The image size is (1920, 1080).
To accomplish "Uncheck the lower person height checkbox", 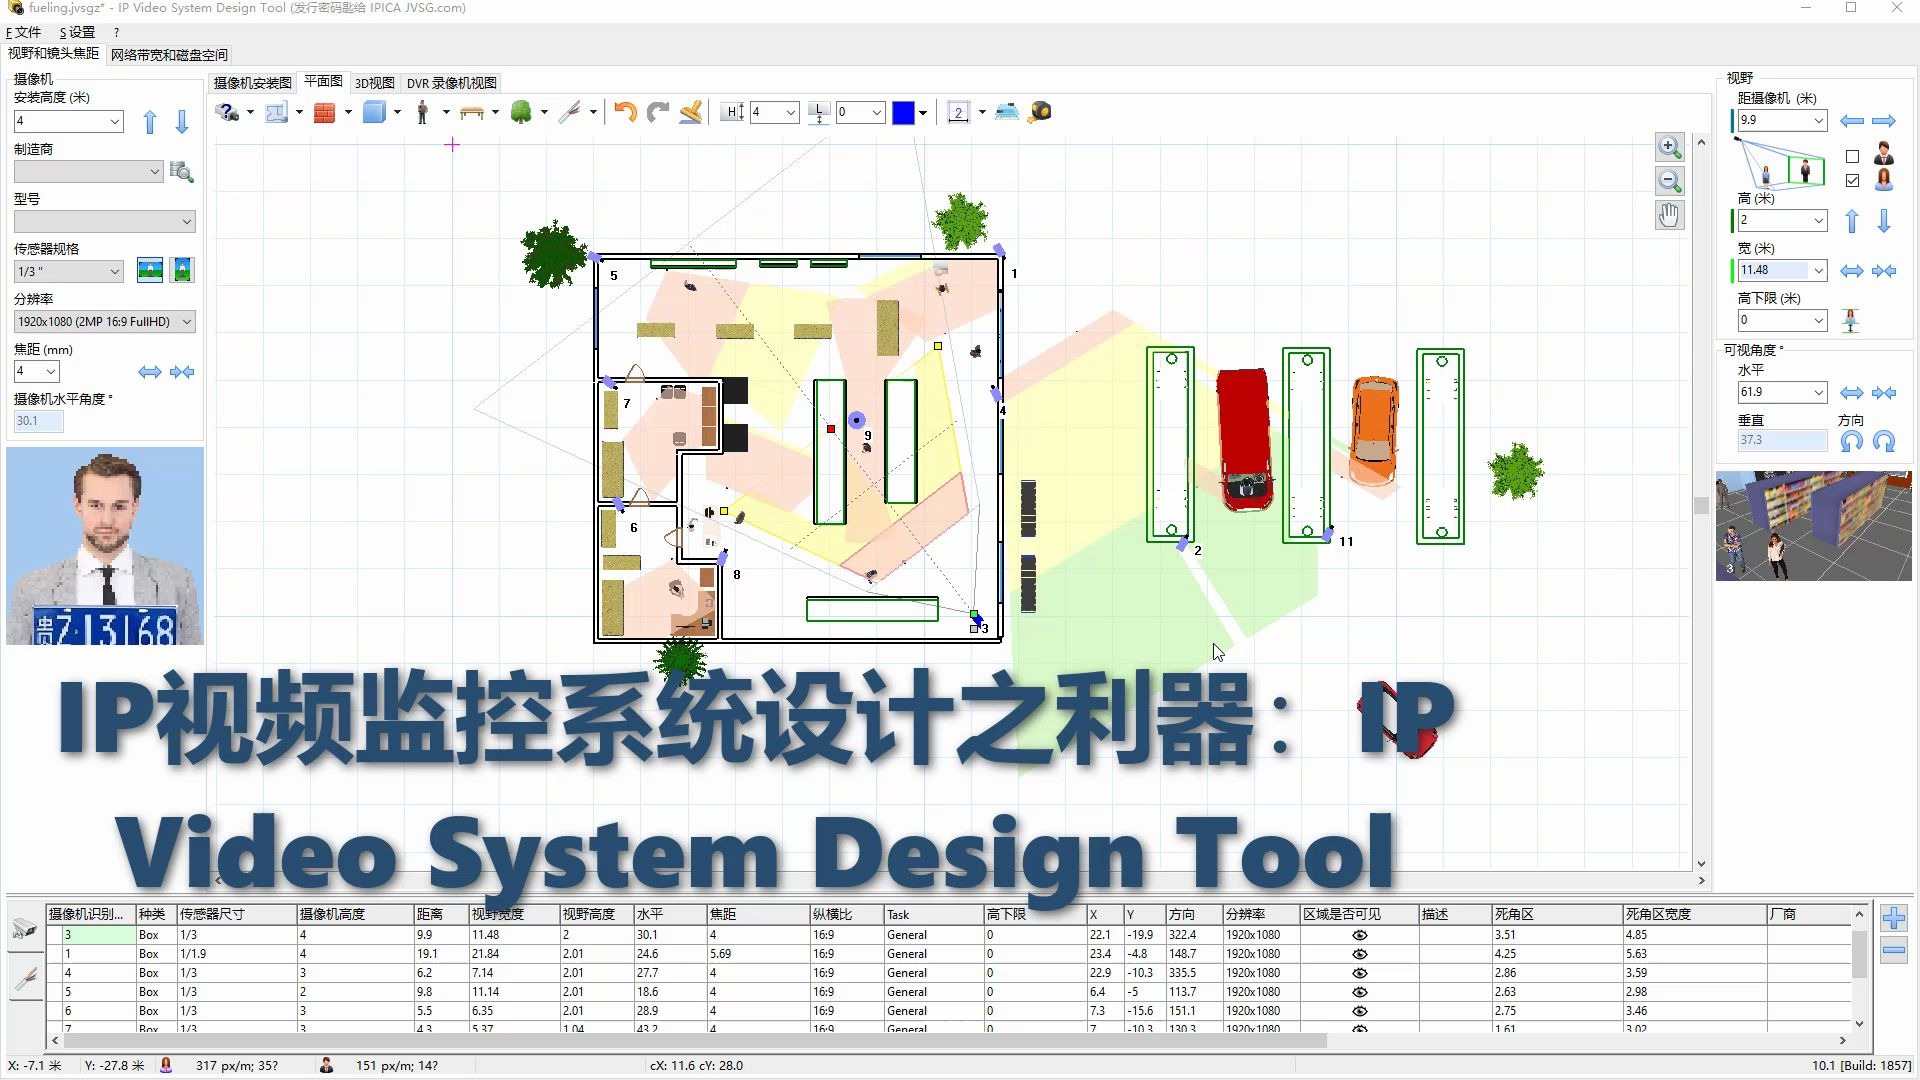I will coord(1853,181).
